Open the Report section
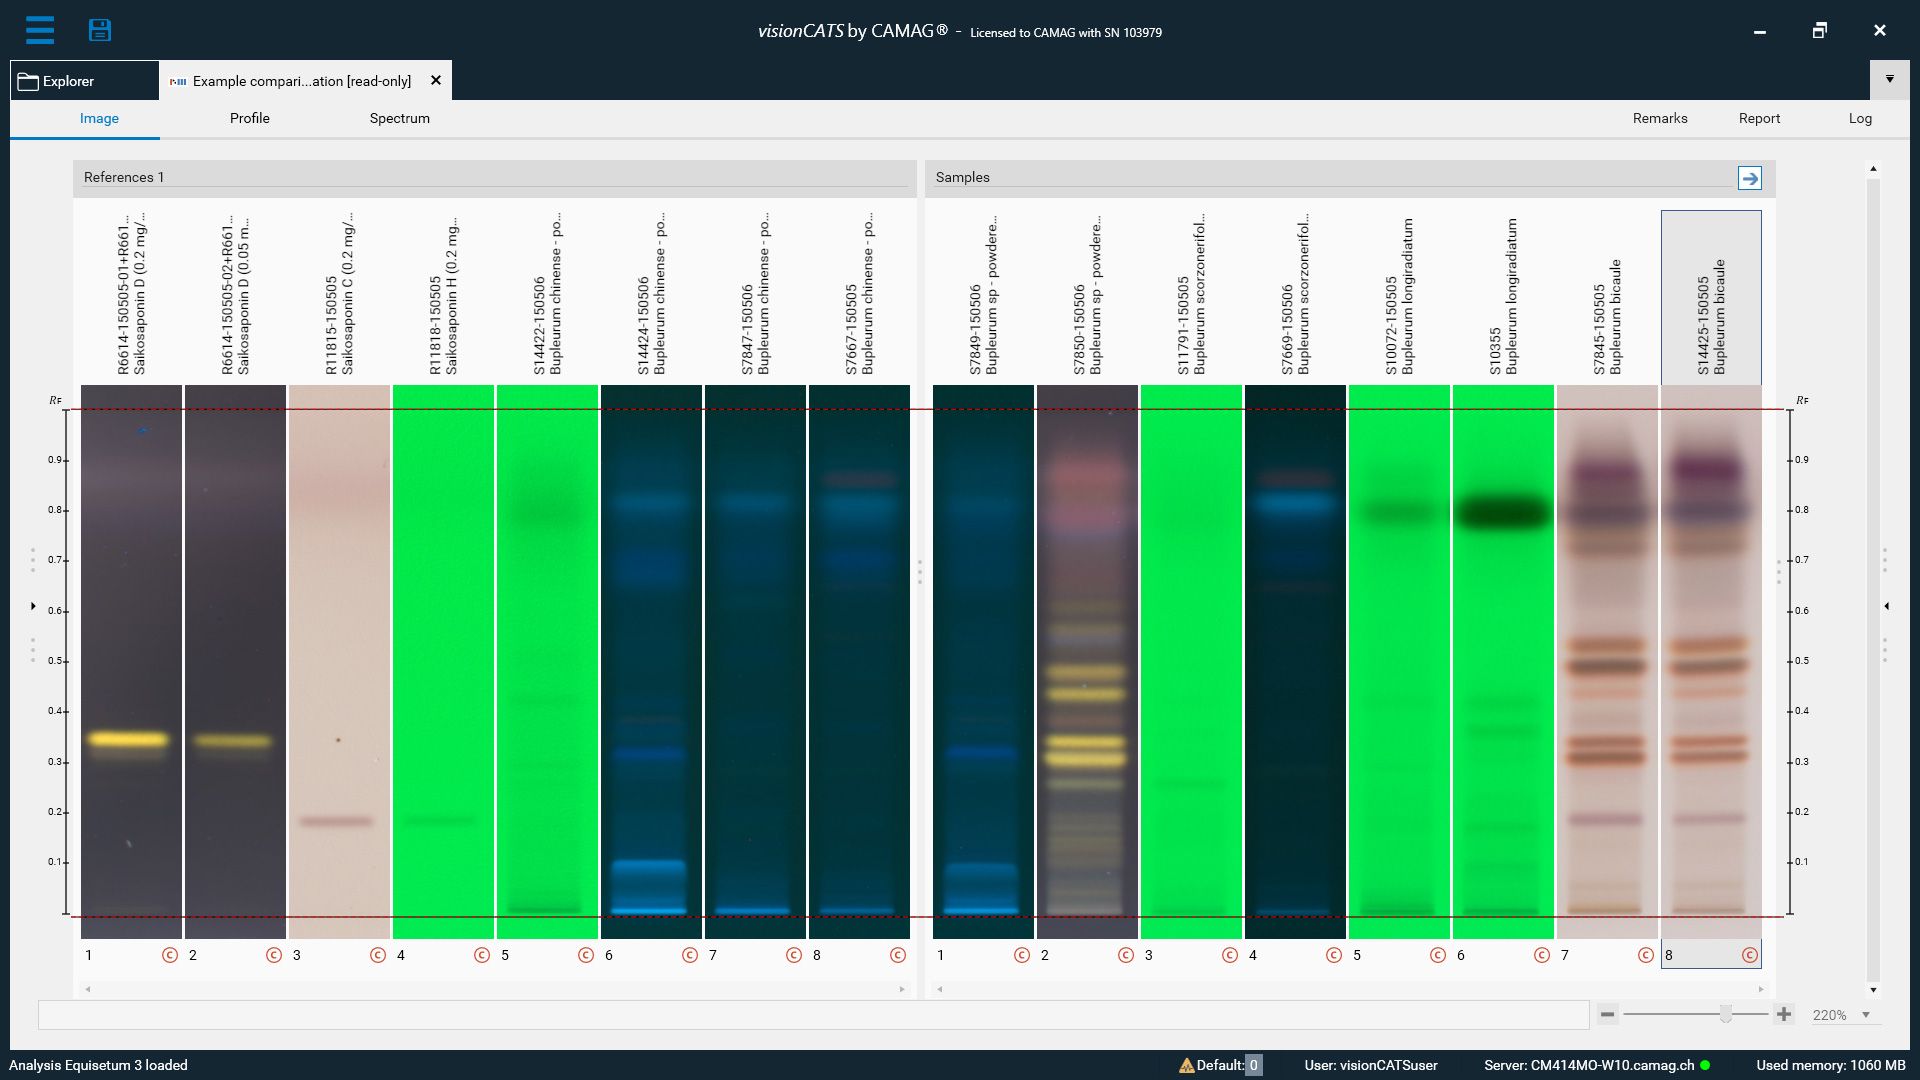The image size is (1920, 1080). click(1758, 117)
